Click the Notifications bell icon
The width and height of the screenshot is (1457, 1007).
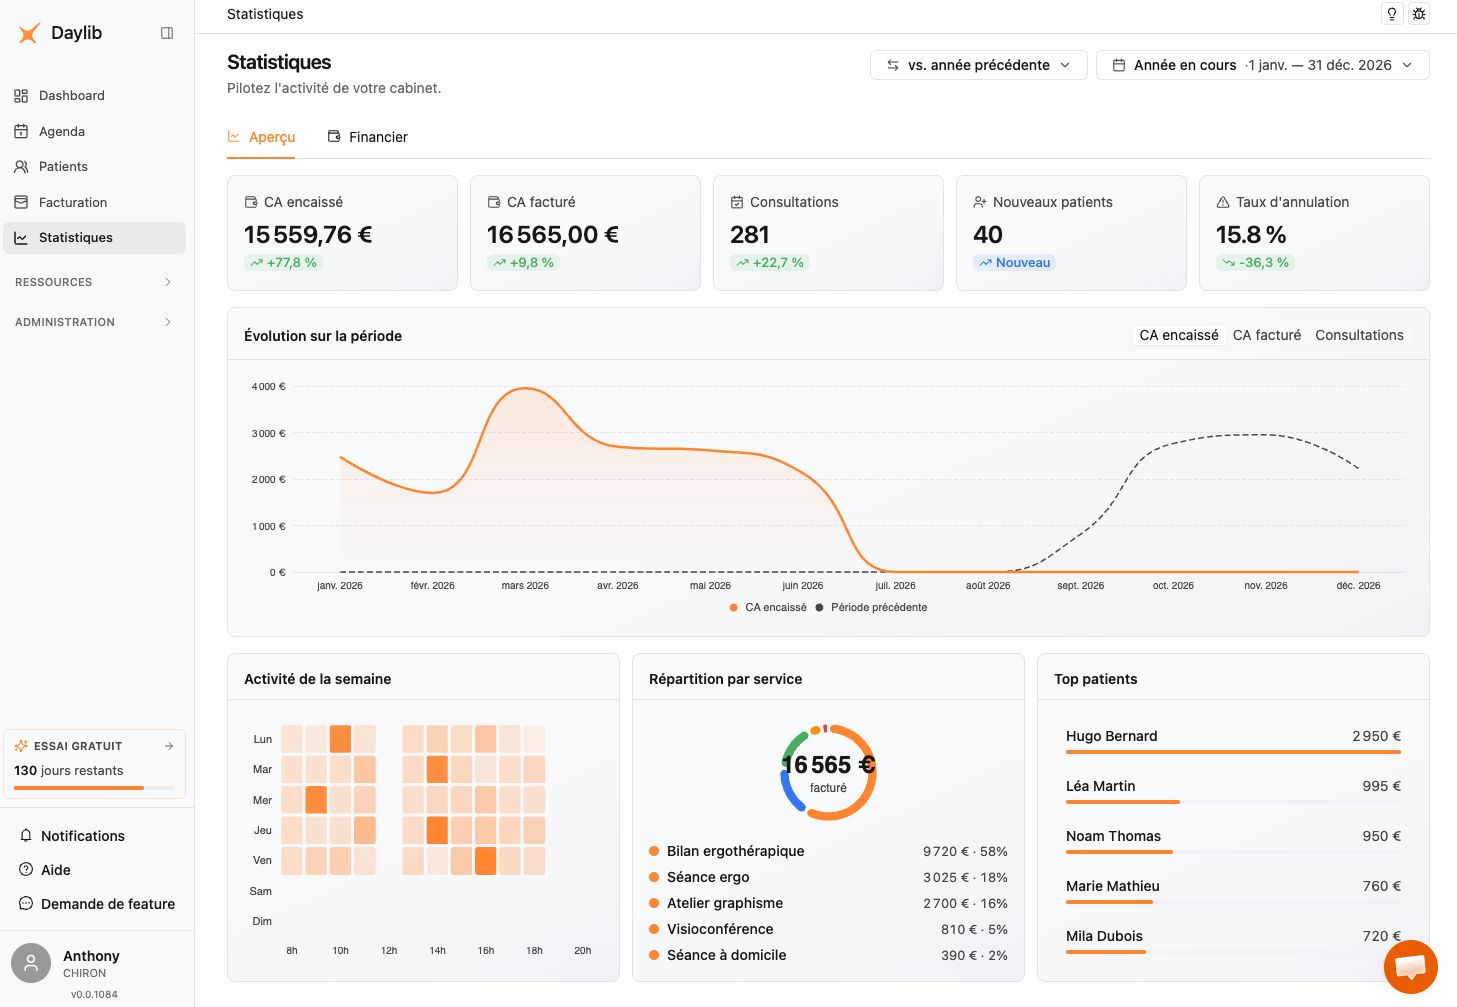coord(26,836)
